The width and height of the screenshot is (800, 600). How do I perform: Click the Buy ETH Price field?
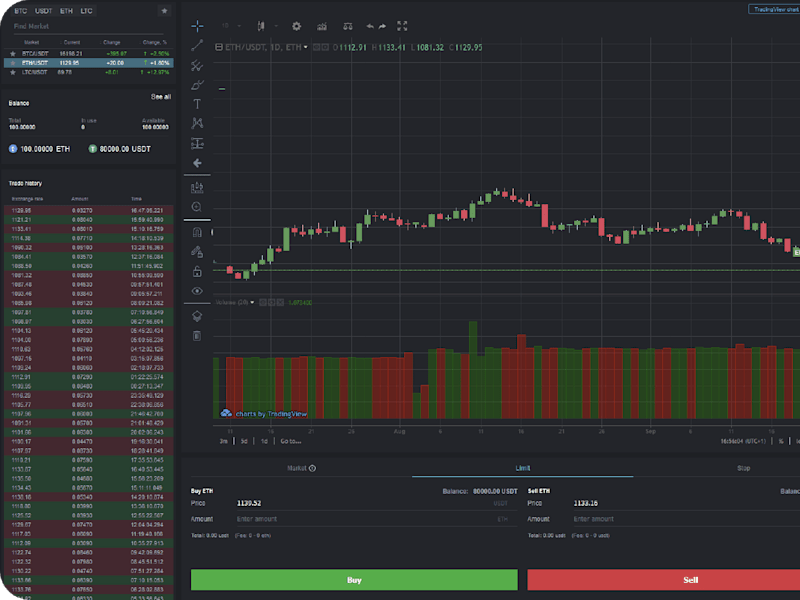click(377, 503)
